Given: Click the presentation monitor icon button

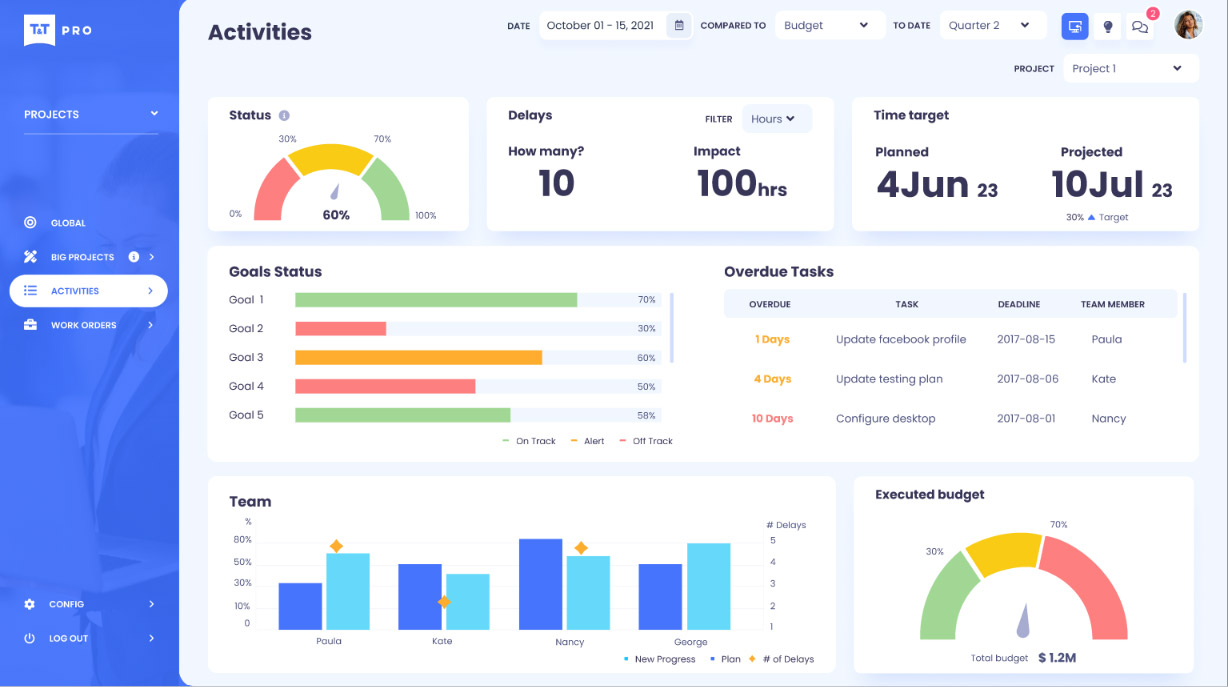Looking at the screenshot, I should pos(1075,26).
